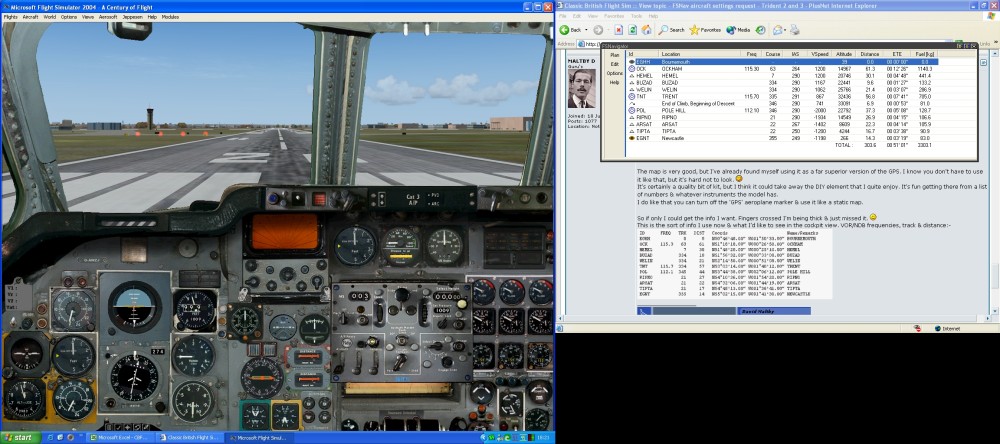This screenshot has width=1000, height=444.
Task: Open the Media pane button
Action: (739, 30)
